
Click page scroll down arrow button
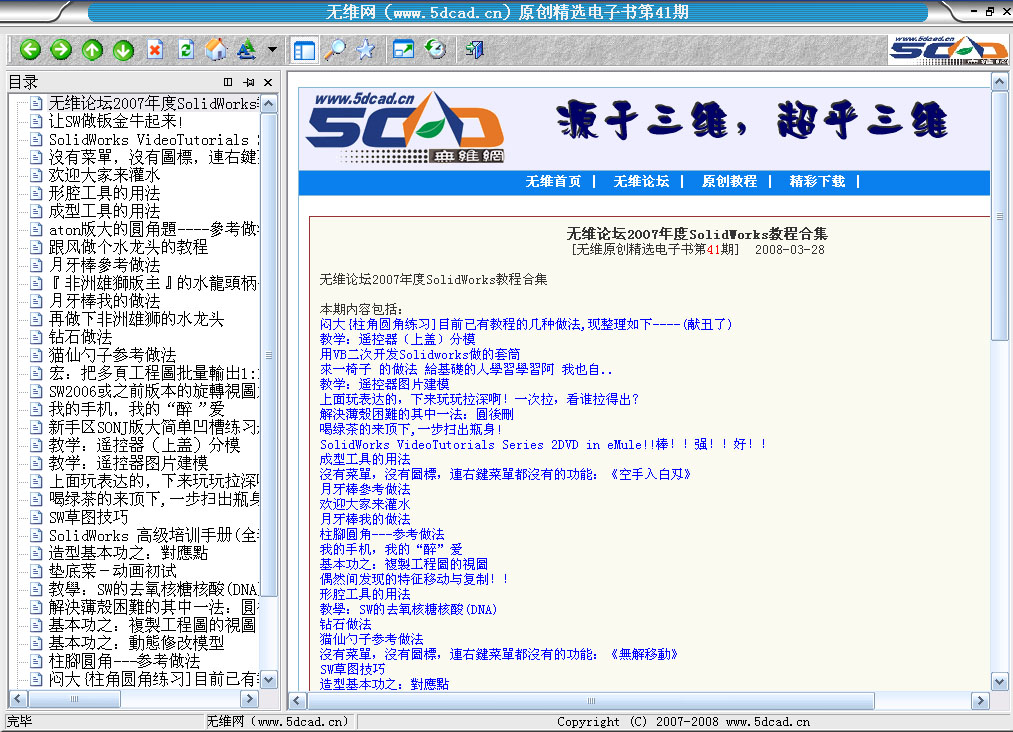click(999, 682)
